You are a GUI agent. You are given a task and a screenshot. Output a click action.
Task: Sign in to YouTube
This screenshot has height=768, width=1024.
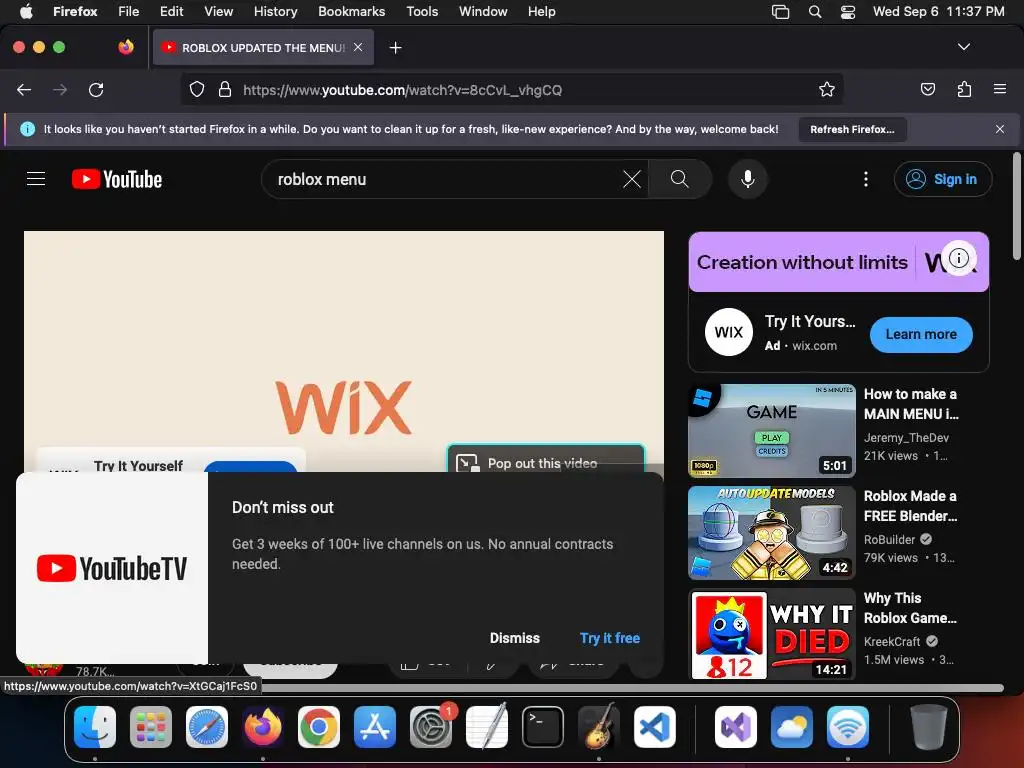[x=943, y=179]
